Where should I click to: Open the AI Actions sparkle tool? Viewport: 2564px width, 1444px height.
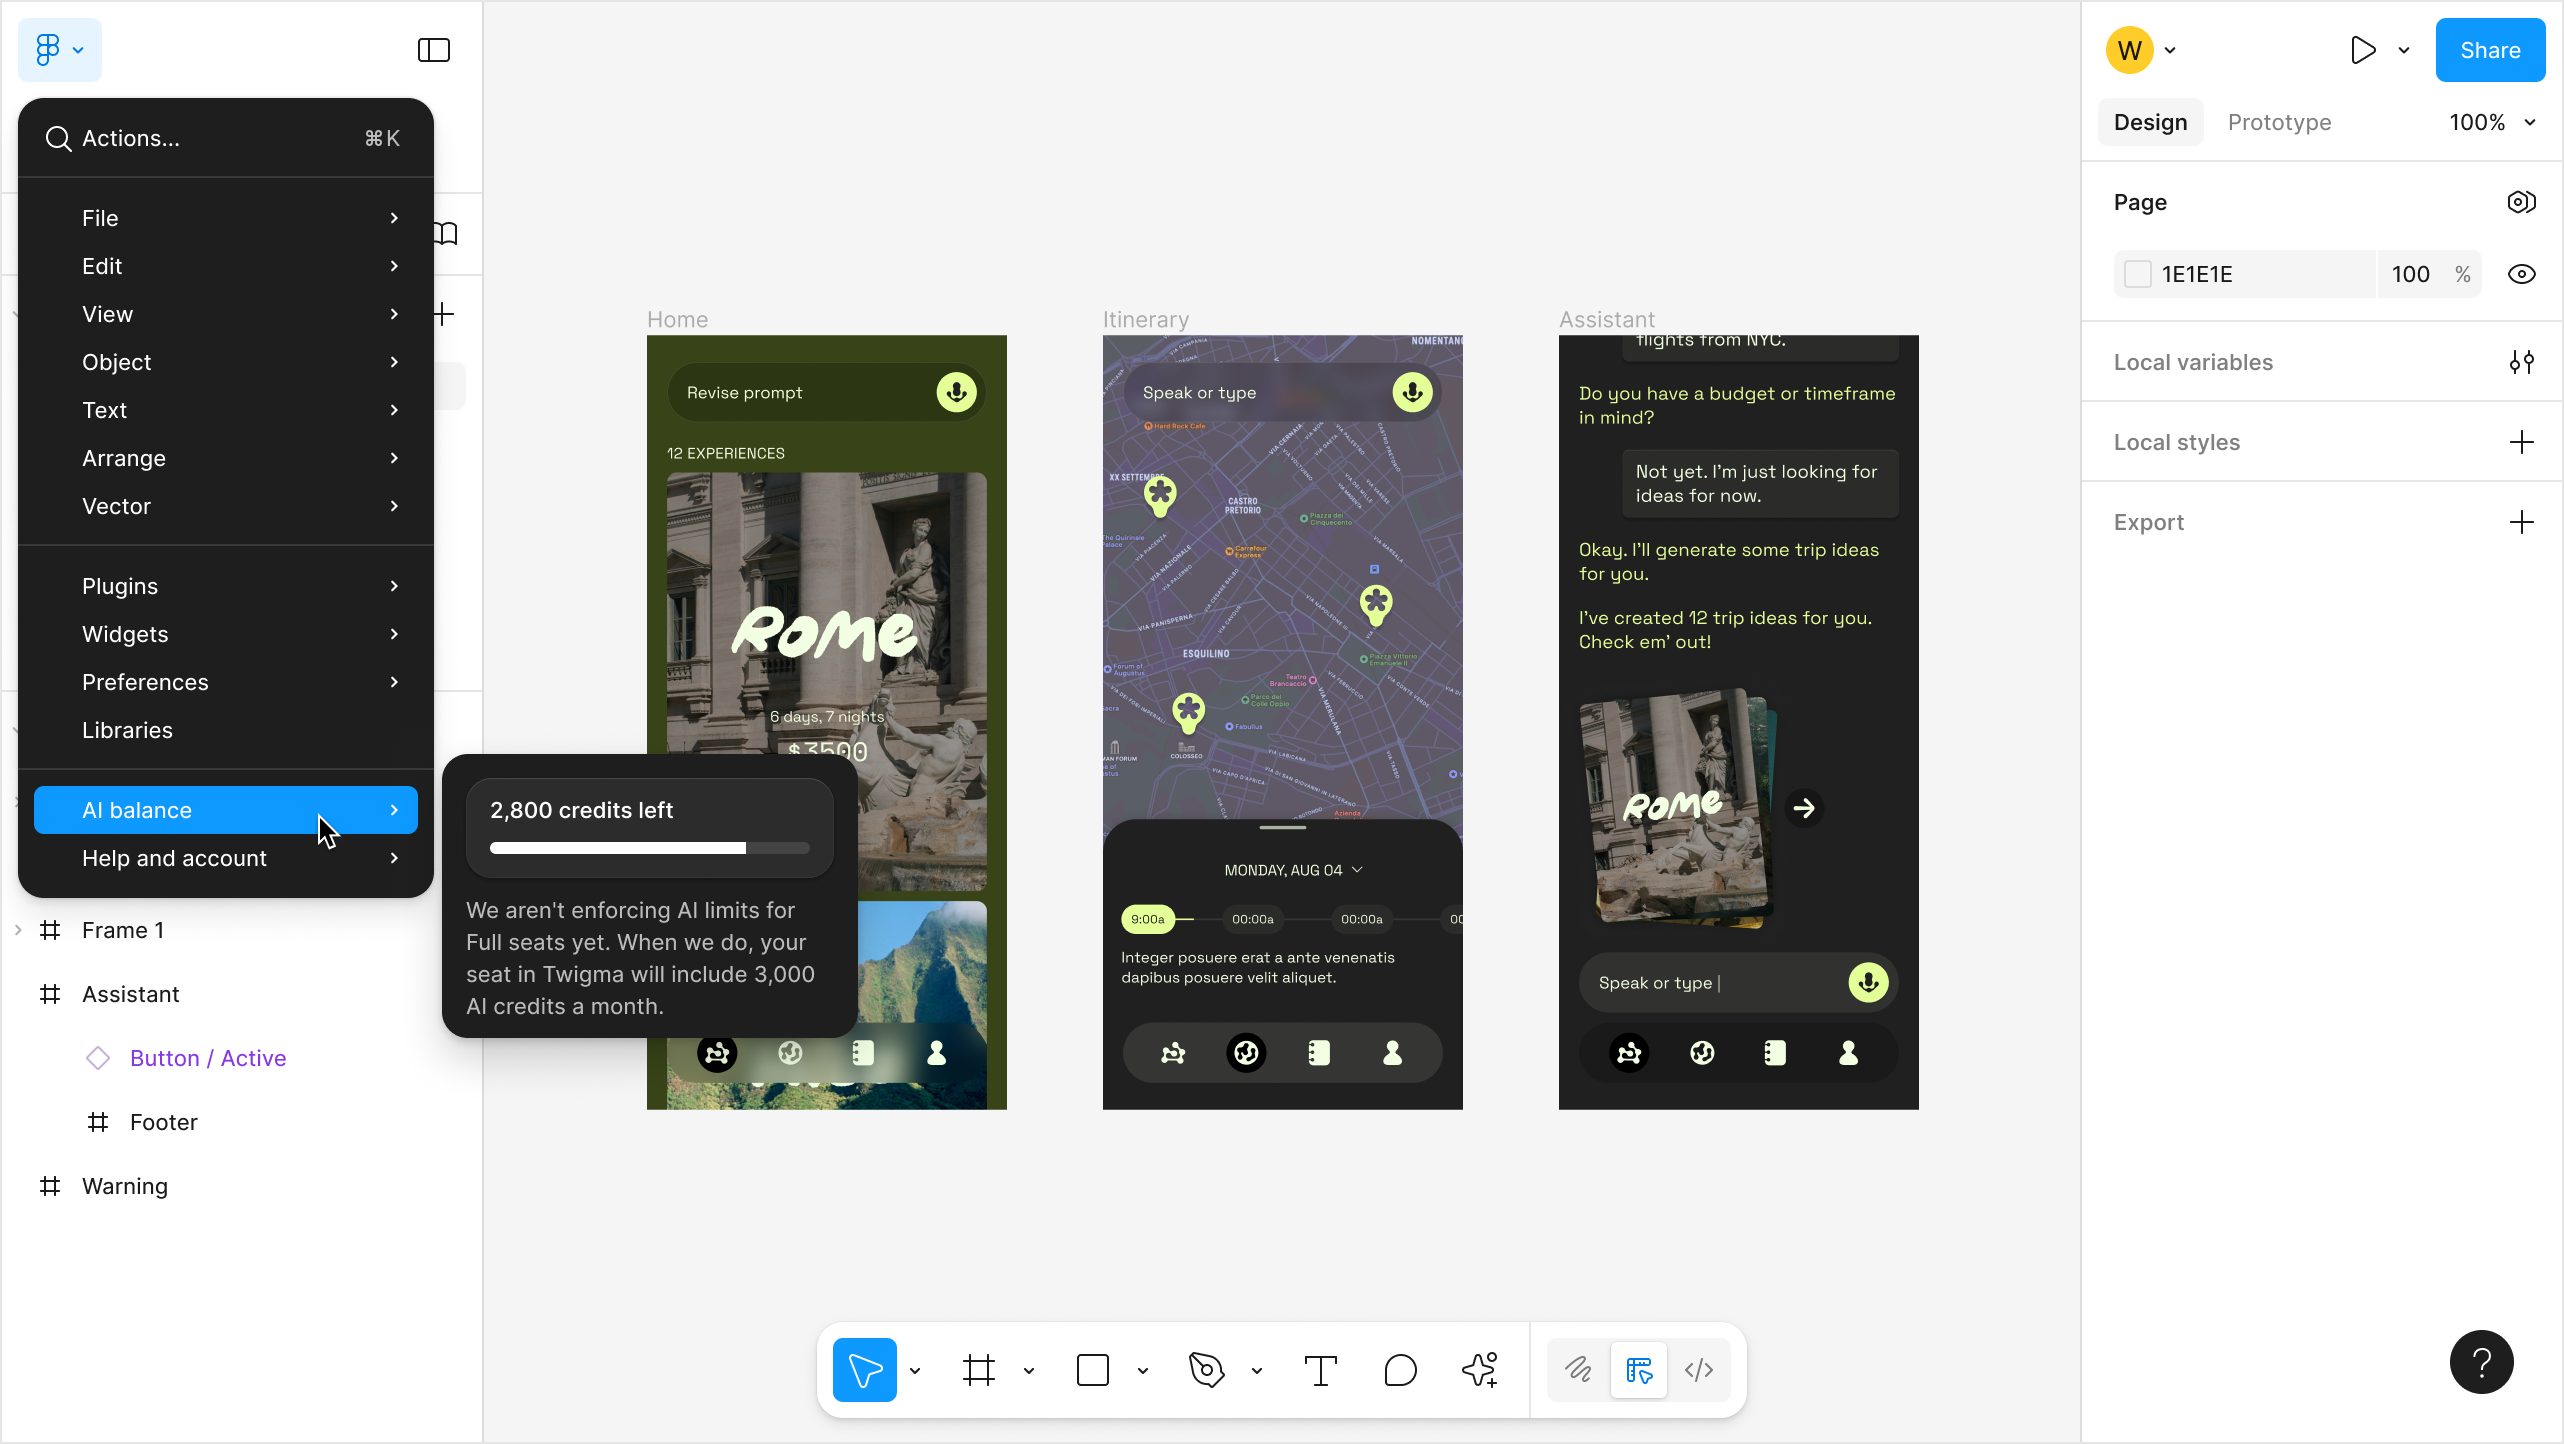pyautogui.click(x=1479, y=1369)
